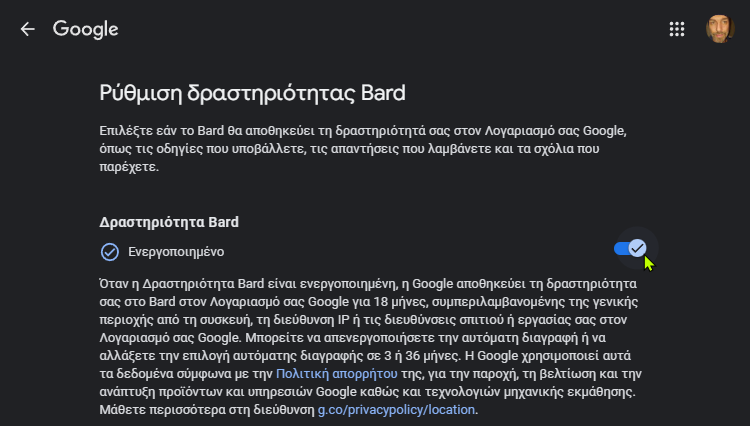The image size is (750, 426).
Task: Click the Google logo in the header
Action: pyautogui.click(x=86, y=29)
